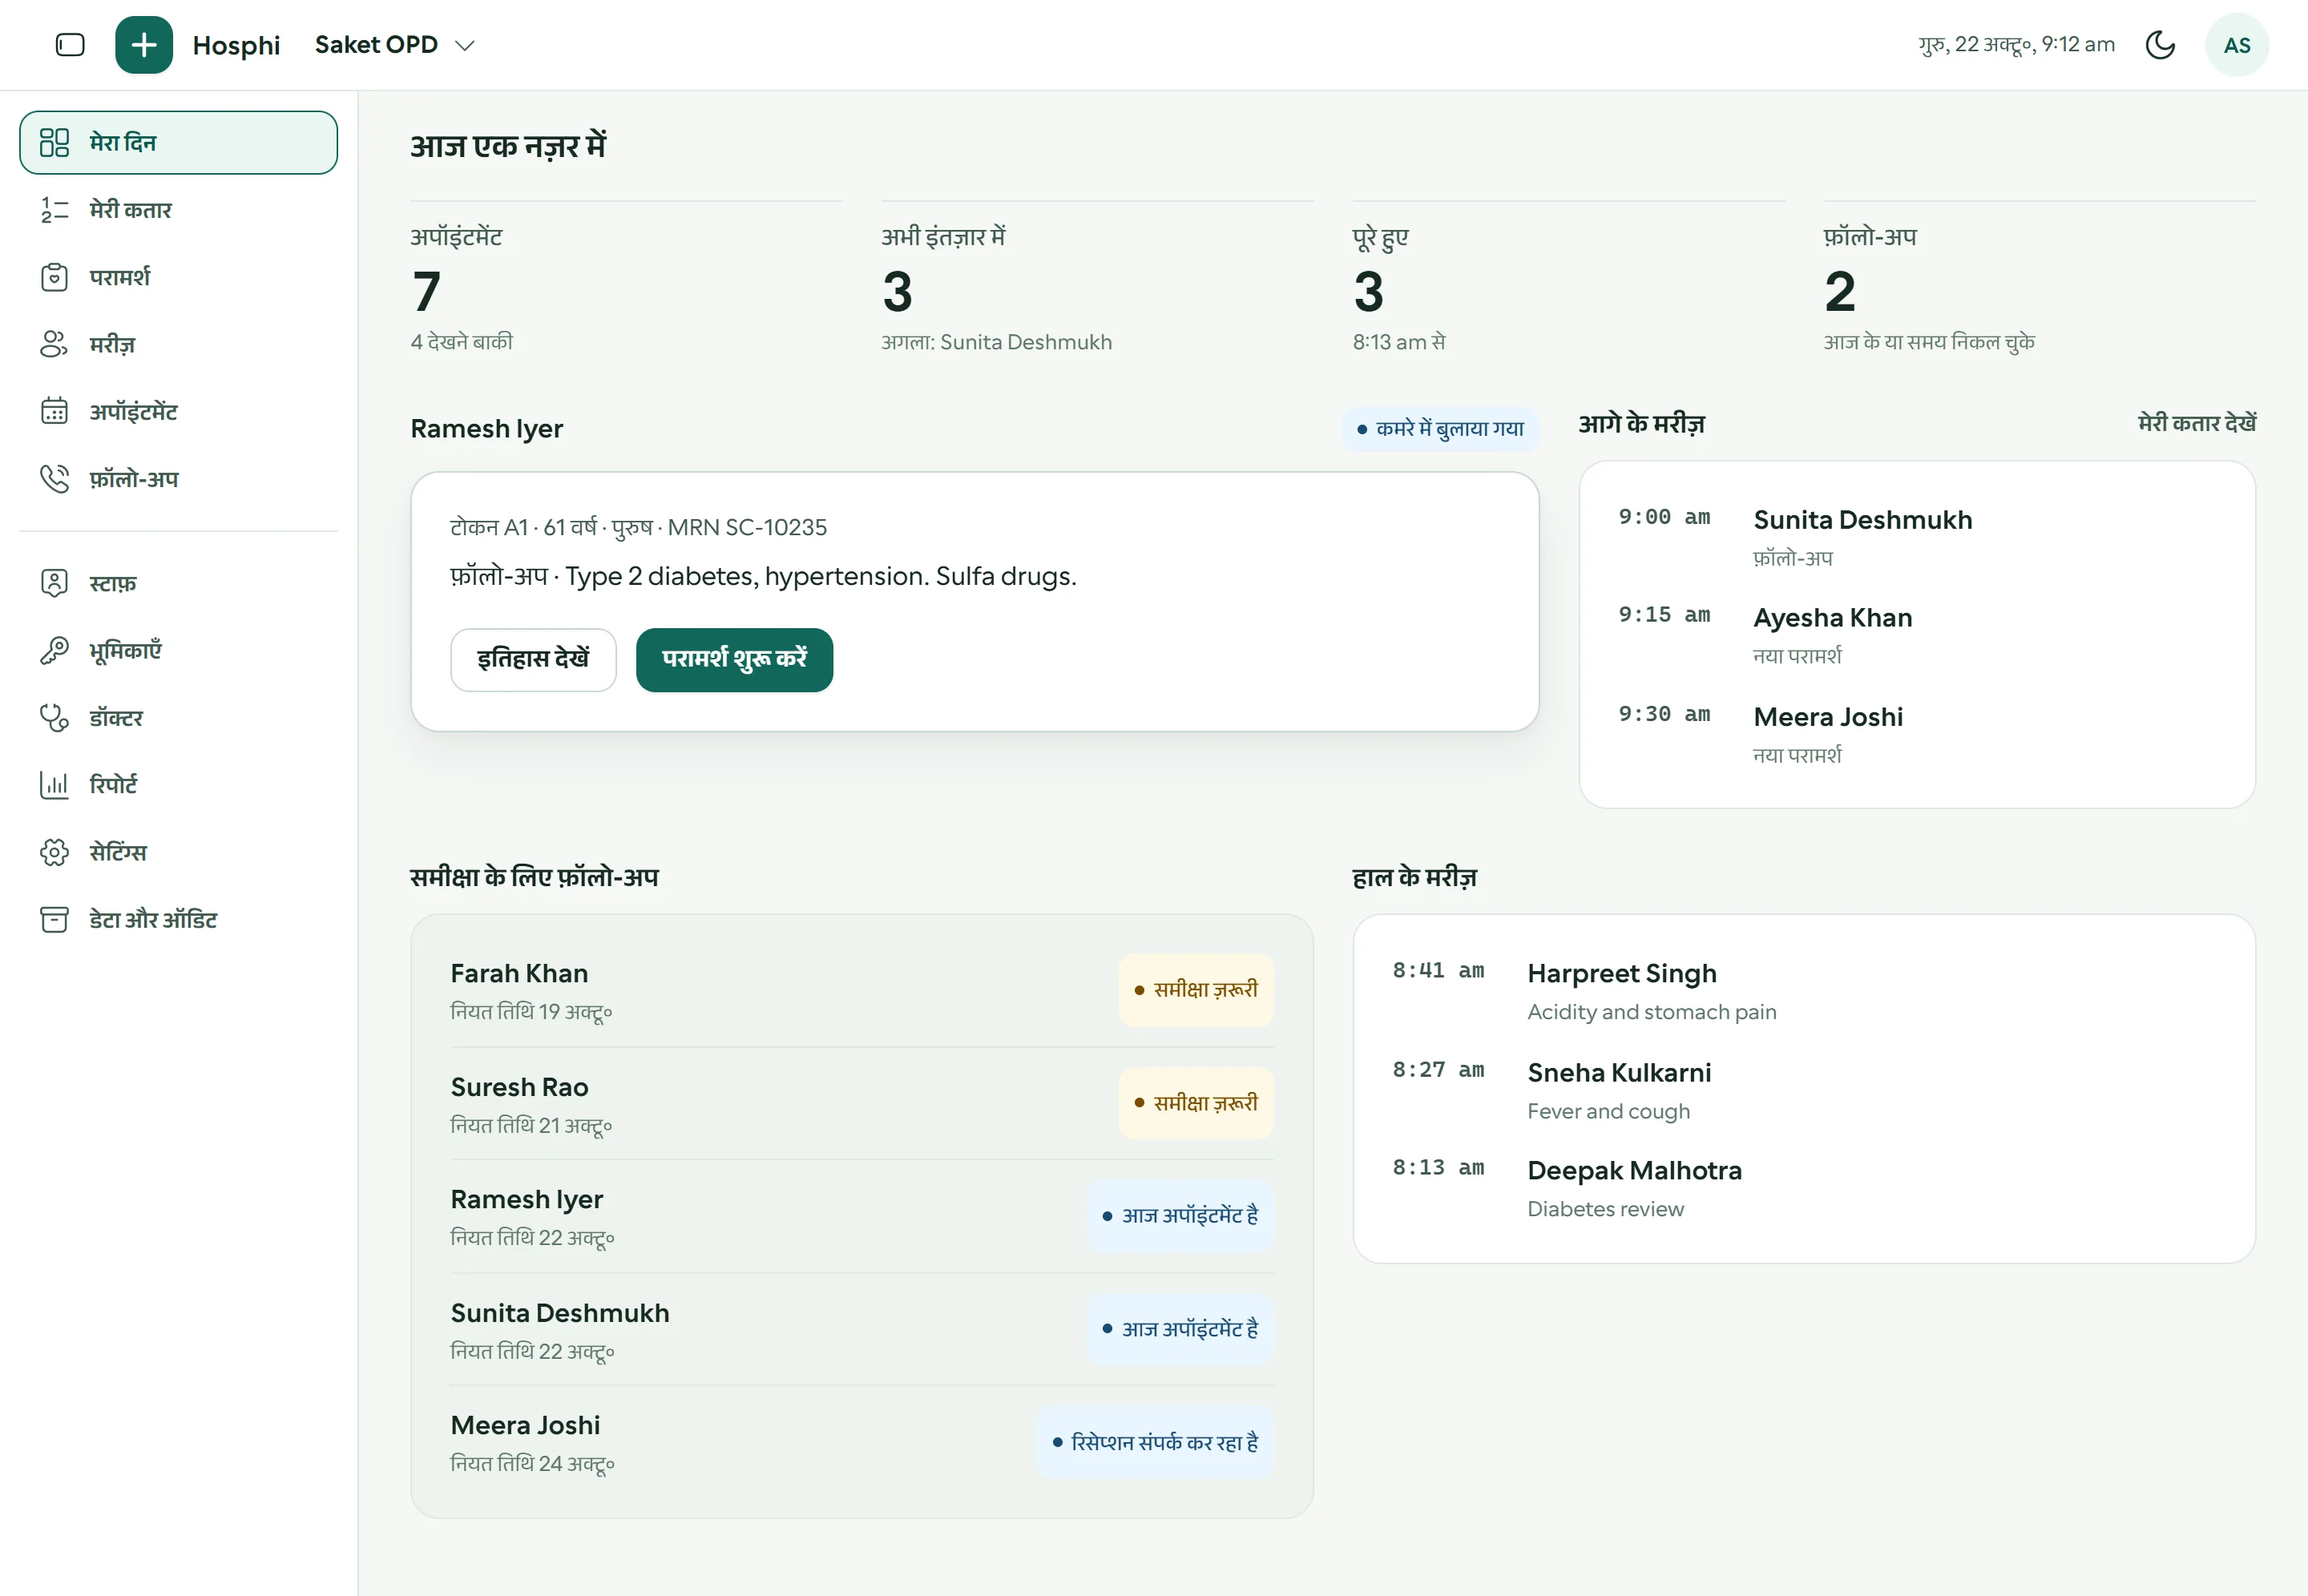Open परामर्श clipboard icon in sidebar

tap(54, 277)
